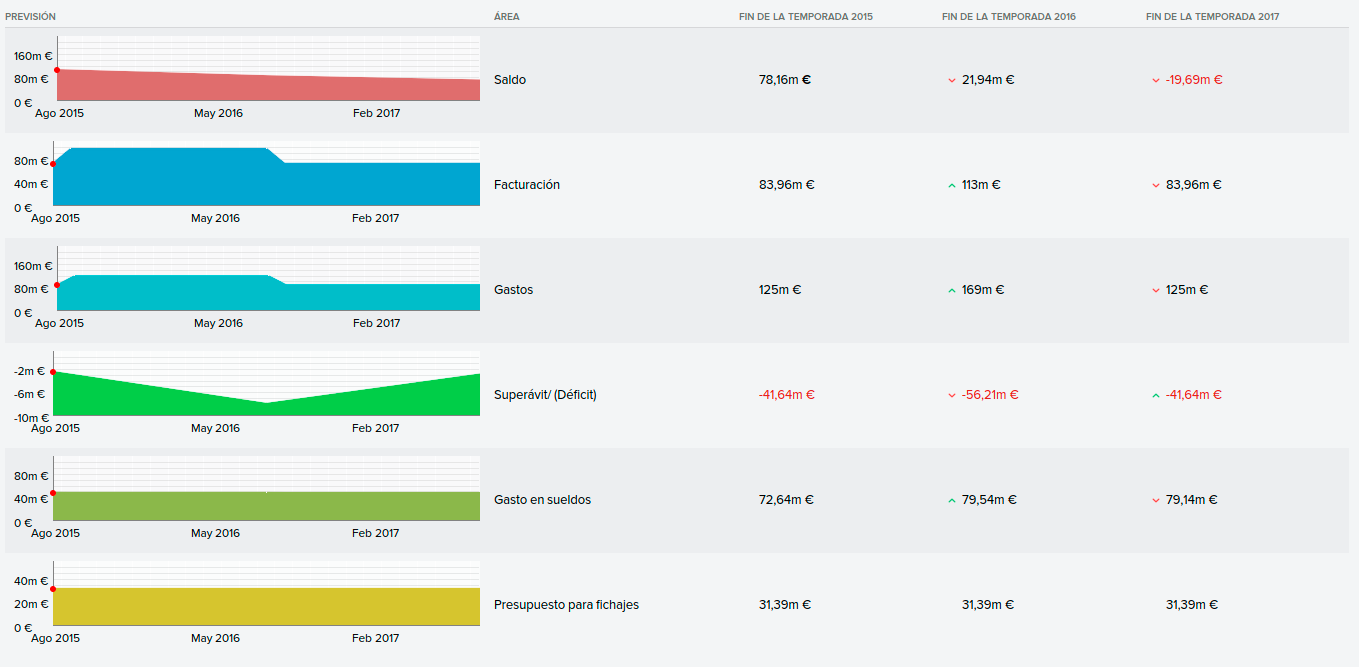Click Saldo 2016 value 21,94m €

pos(988,80)
